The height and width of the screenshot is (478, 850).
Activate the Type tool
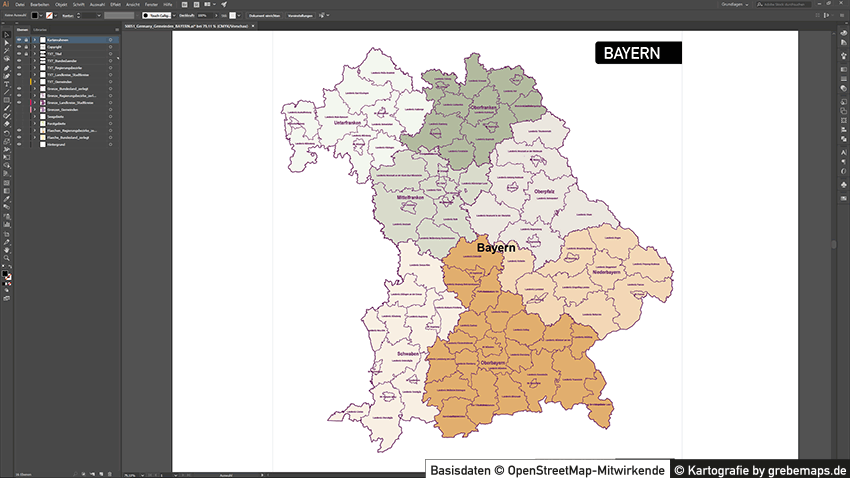pos(6,84)
